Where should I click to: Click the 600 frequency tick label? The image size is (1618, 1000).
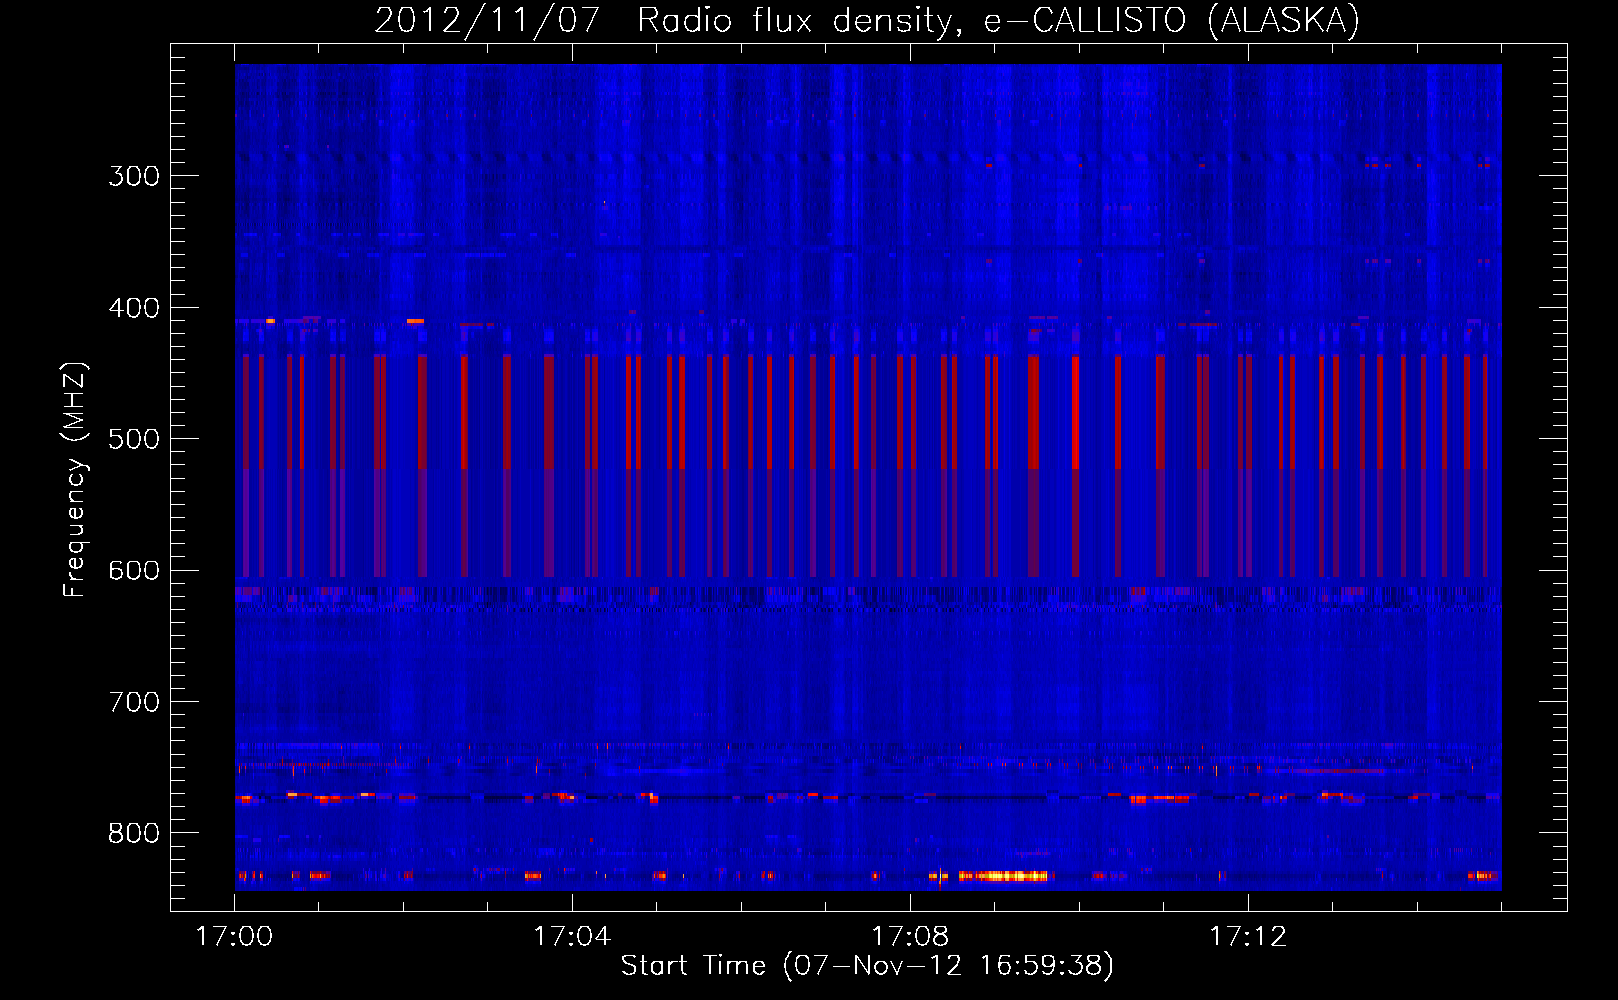(134, 571)
